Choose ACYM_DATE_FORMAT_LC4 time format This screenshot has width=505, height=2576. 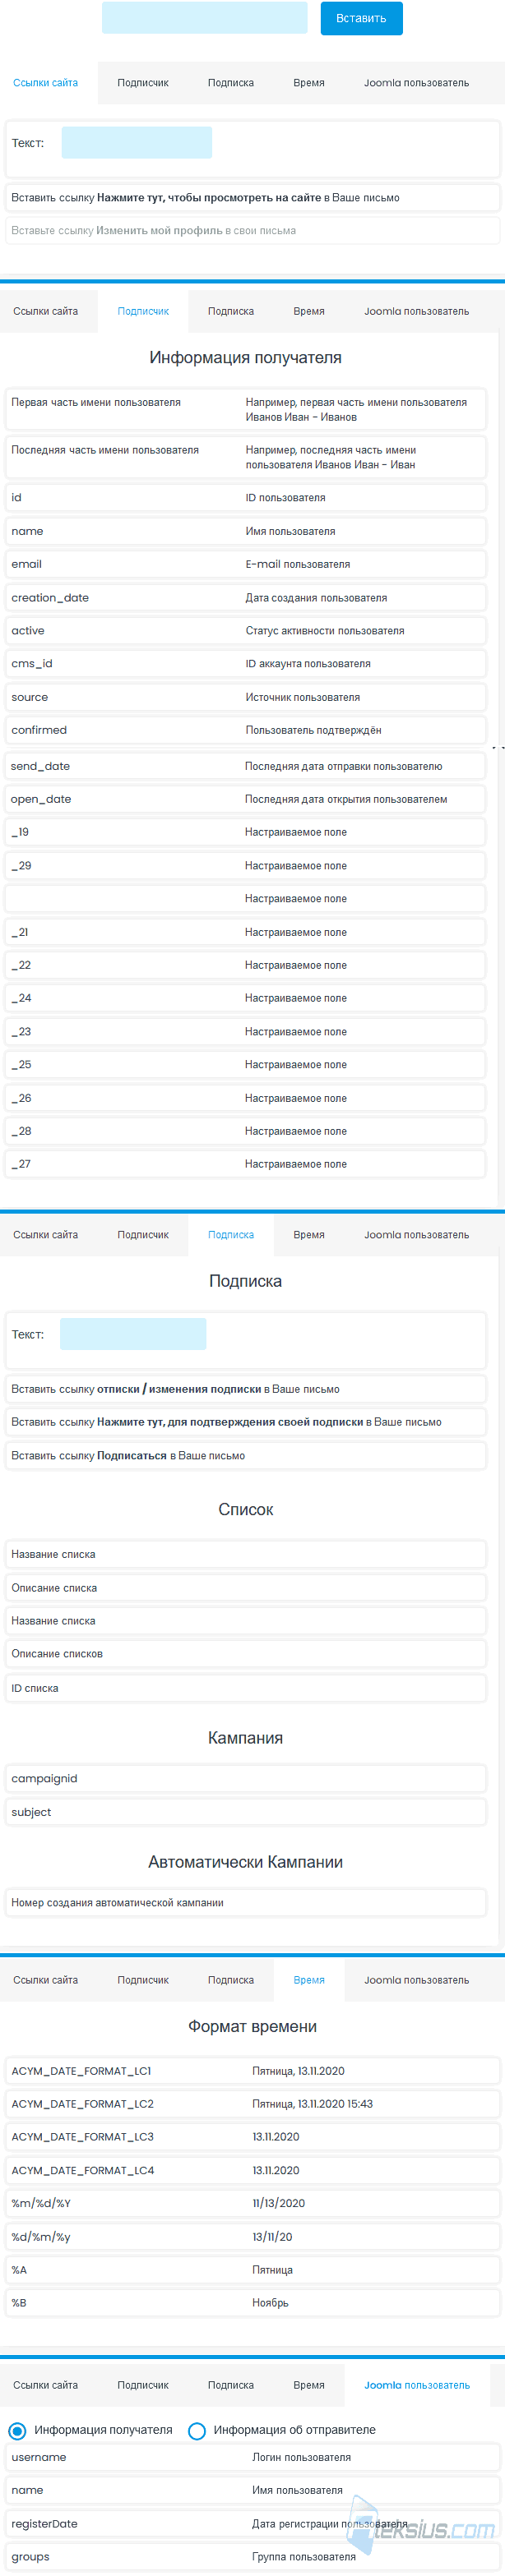252,2171
